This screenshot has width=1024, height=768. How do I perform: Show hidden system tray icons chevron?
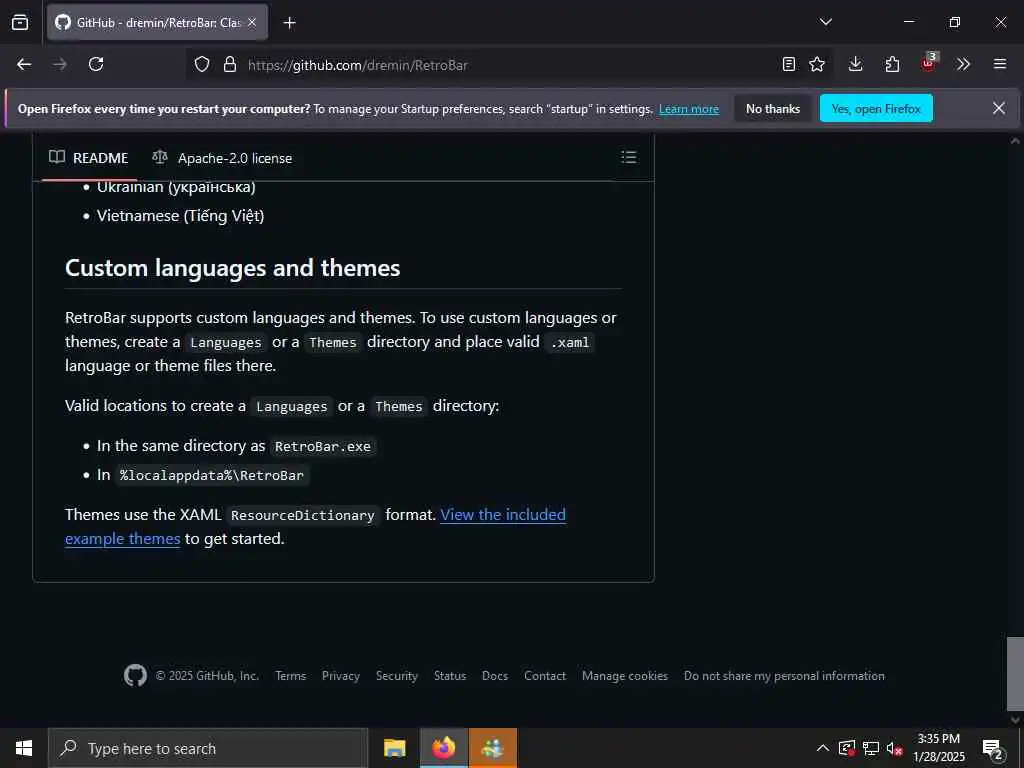click(x=823, y=748)
